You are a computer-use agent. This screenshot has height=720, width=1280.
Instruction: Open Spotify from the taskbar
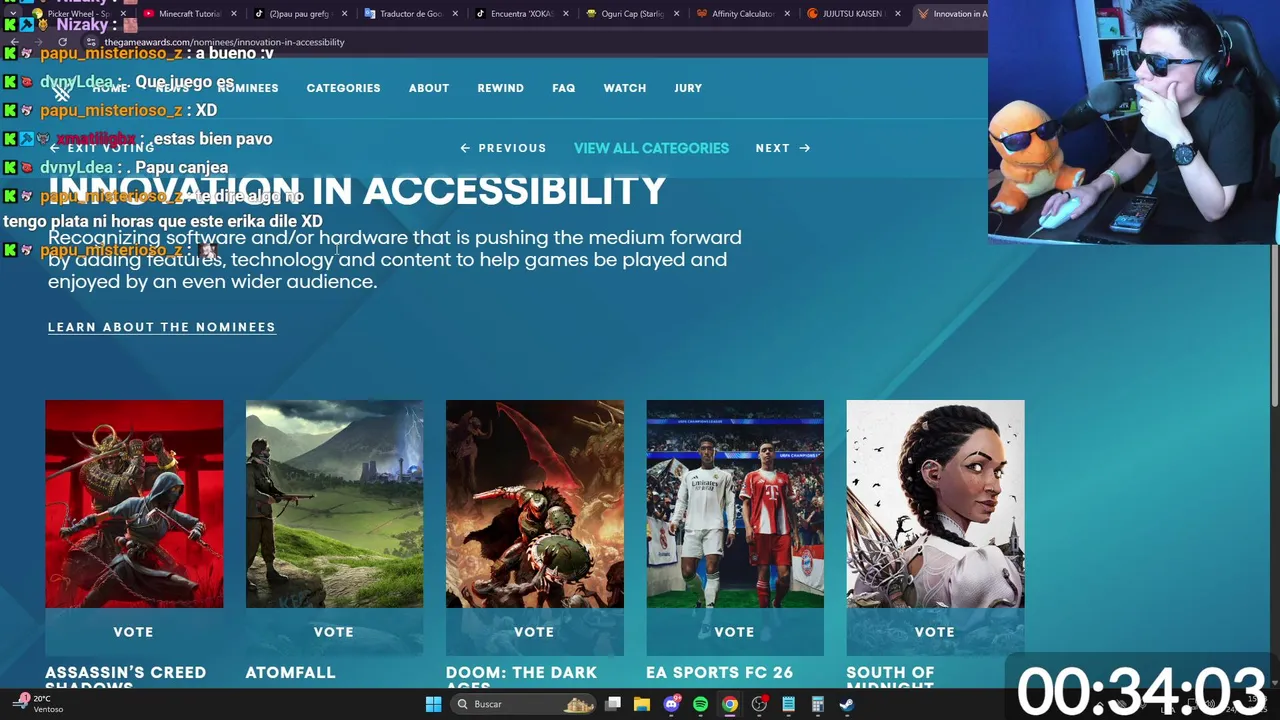coord(700,704)
